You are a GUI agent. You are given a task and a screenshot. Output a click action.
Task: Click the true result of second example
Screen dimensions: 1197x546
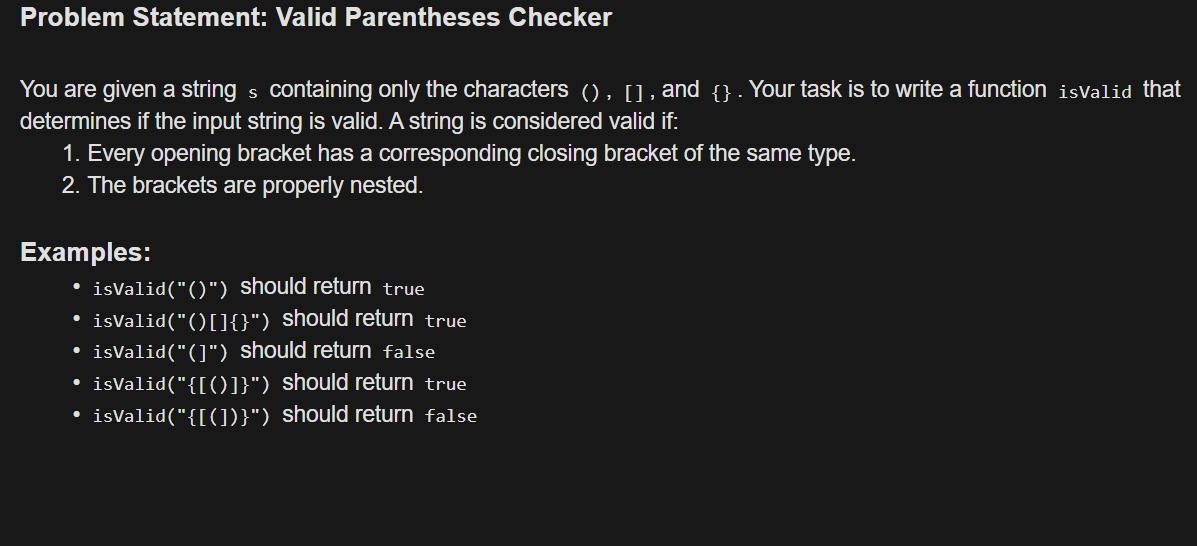click(445, 321)
